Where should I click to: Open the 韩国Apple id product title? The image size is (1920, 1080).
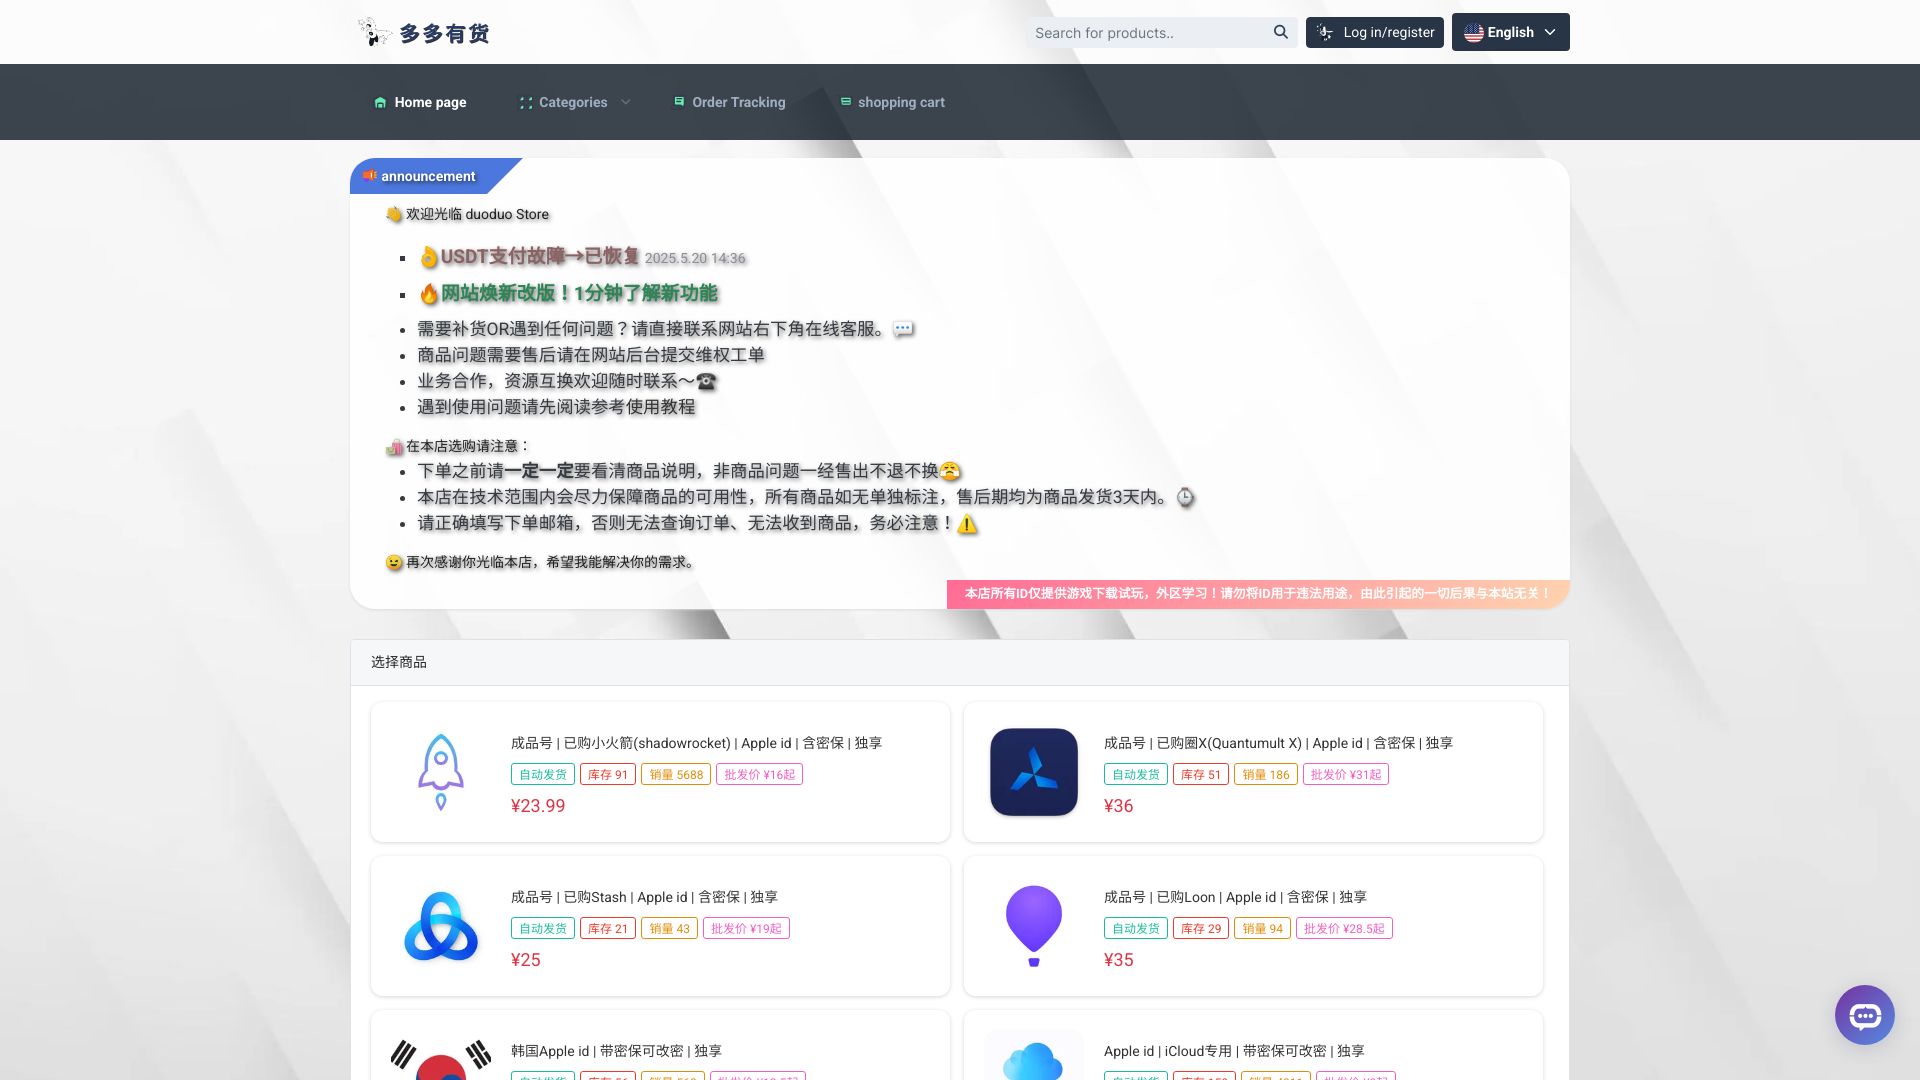[x=616, y=1051]
